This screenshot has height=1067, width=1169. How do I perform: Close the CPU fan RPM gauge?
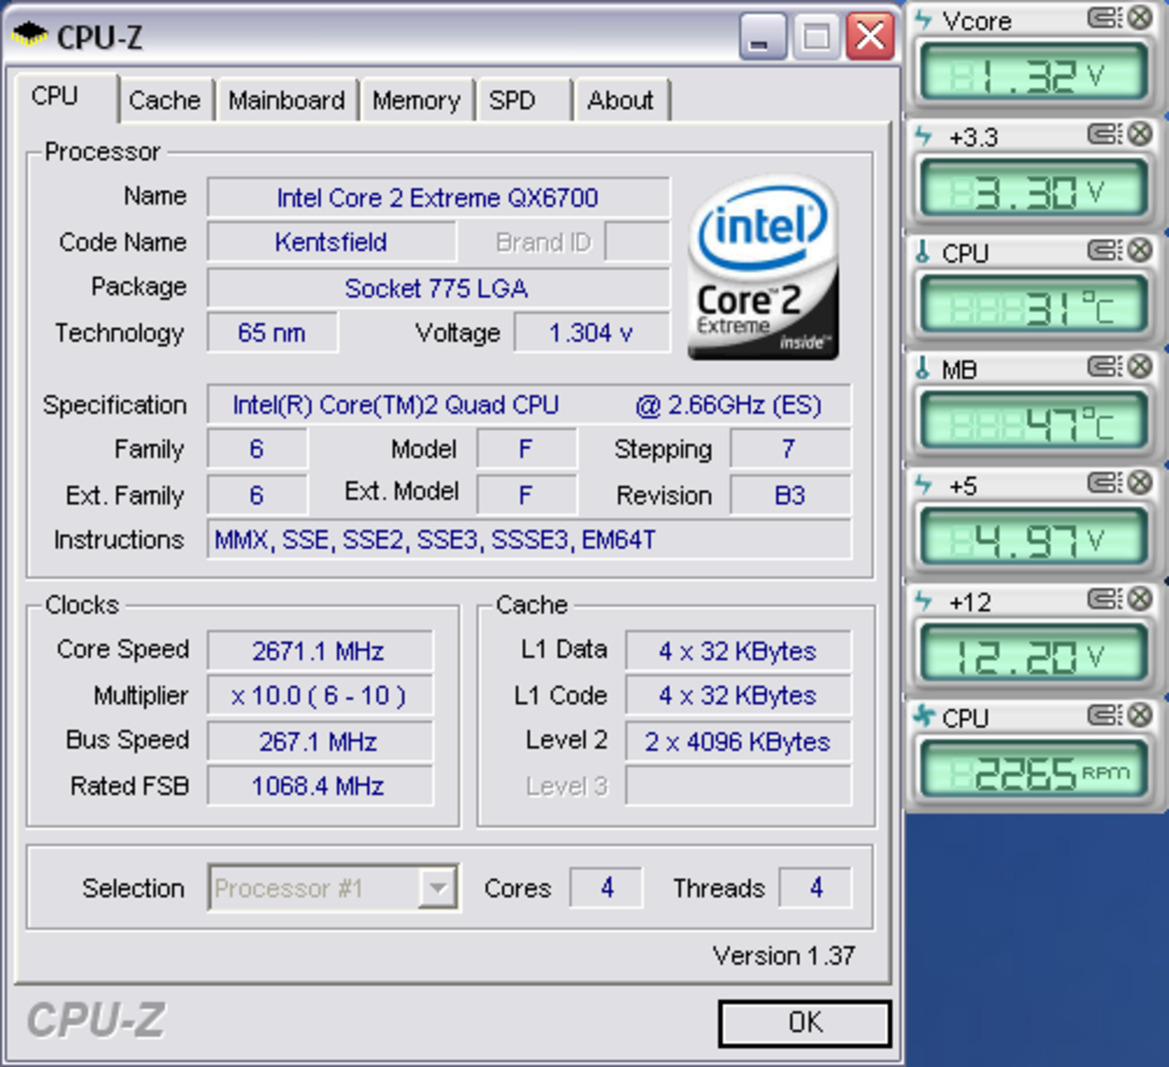(1139, 715)
